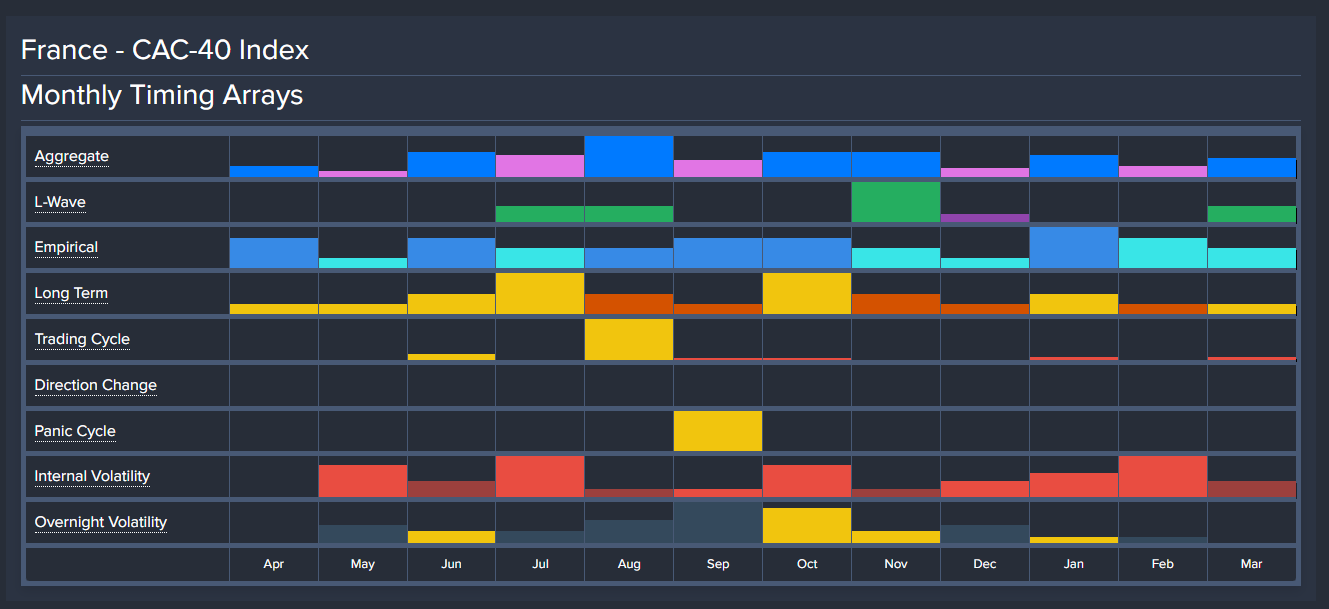The image size is (1329, 609).
Task: Click the green L-Wave bar for March
Action: point(1252,214)
